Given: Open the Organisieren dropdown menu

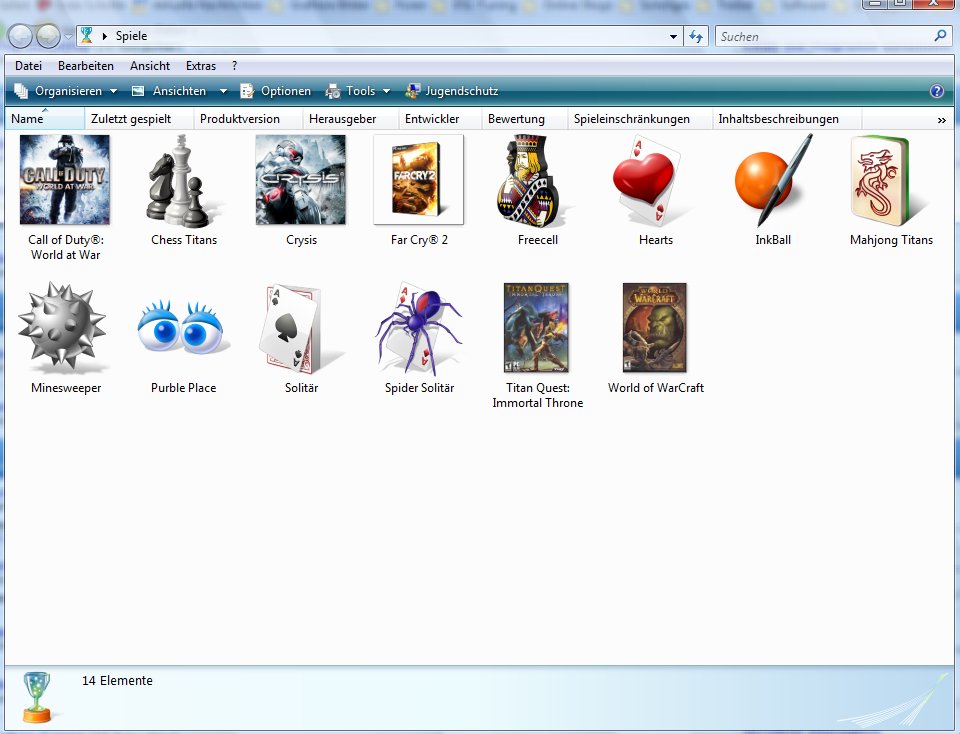Looking at the screenshot, I should click(66, 91).
